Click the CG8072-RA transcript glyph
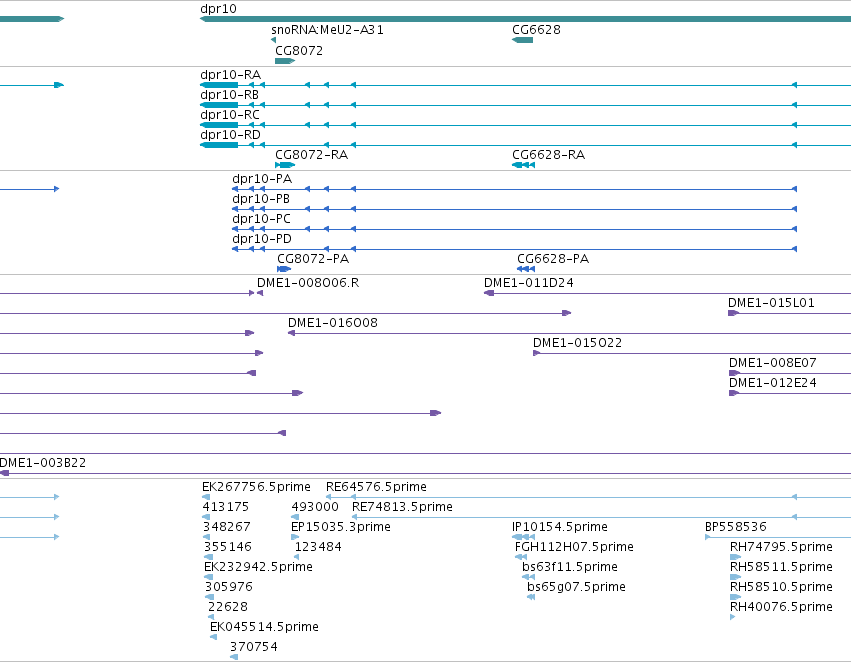Viewport: 851px width, 662px height. coord(285,165)
